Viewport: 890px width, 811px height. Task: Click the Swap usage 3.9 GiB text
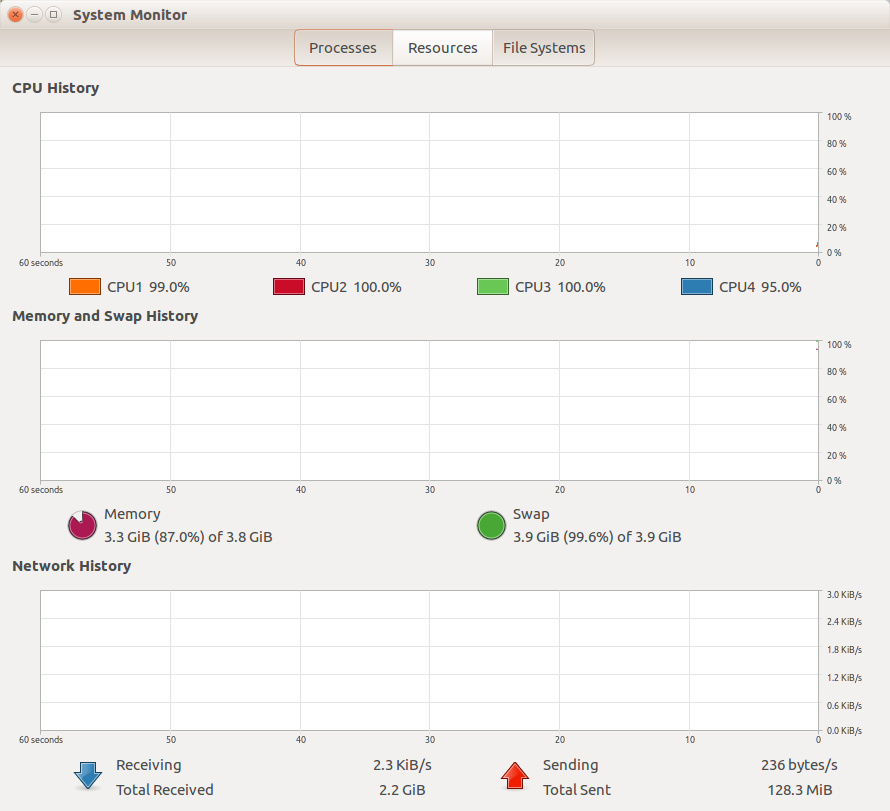pos(597,537)
